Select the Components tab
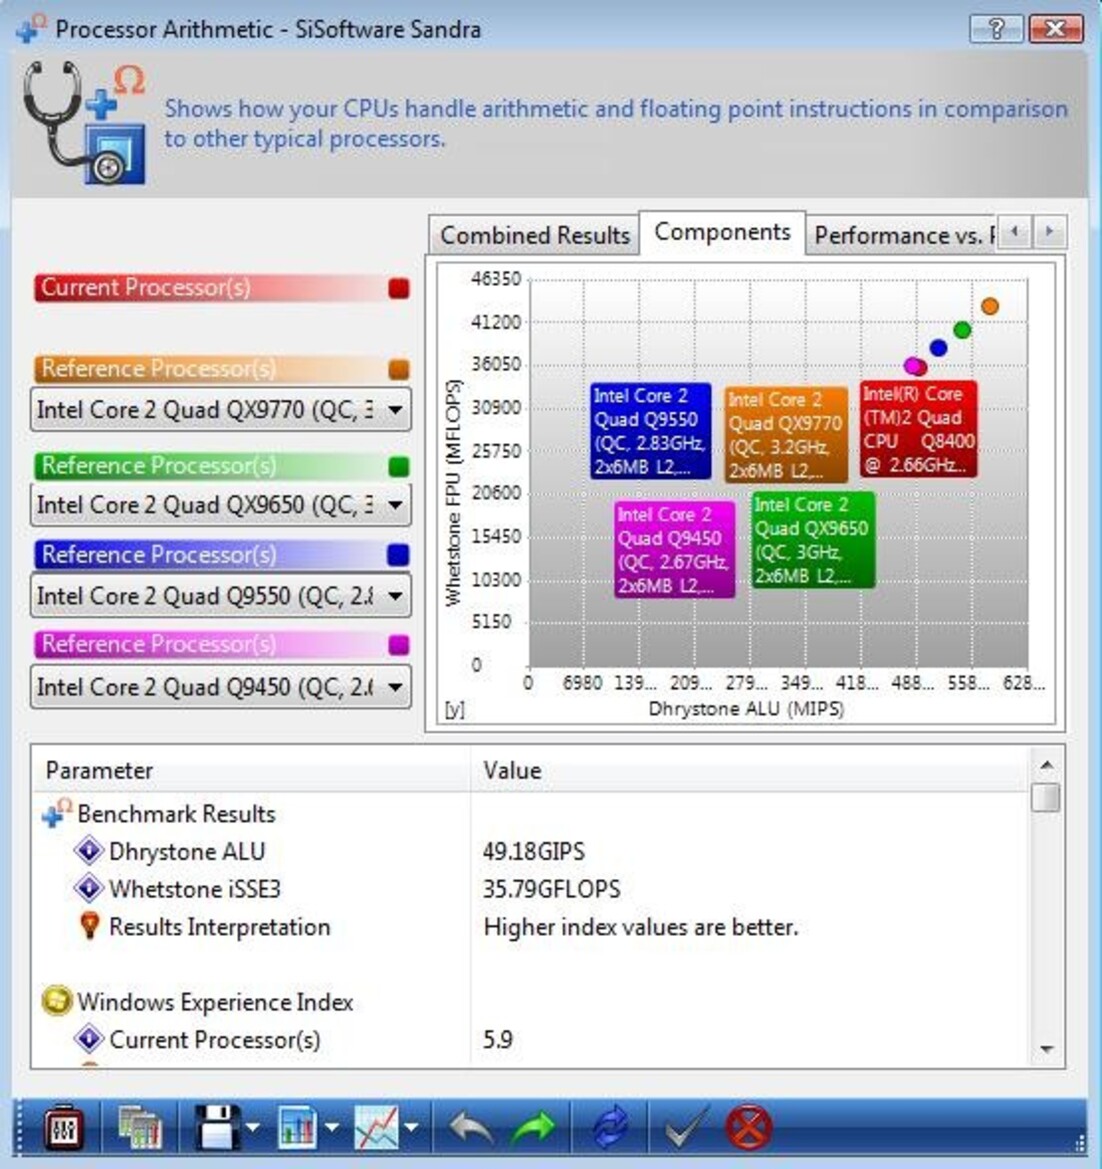Image resolution: width=1102 pixels, height=1169 pixels. point(722,232)
